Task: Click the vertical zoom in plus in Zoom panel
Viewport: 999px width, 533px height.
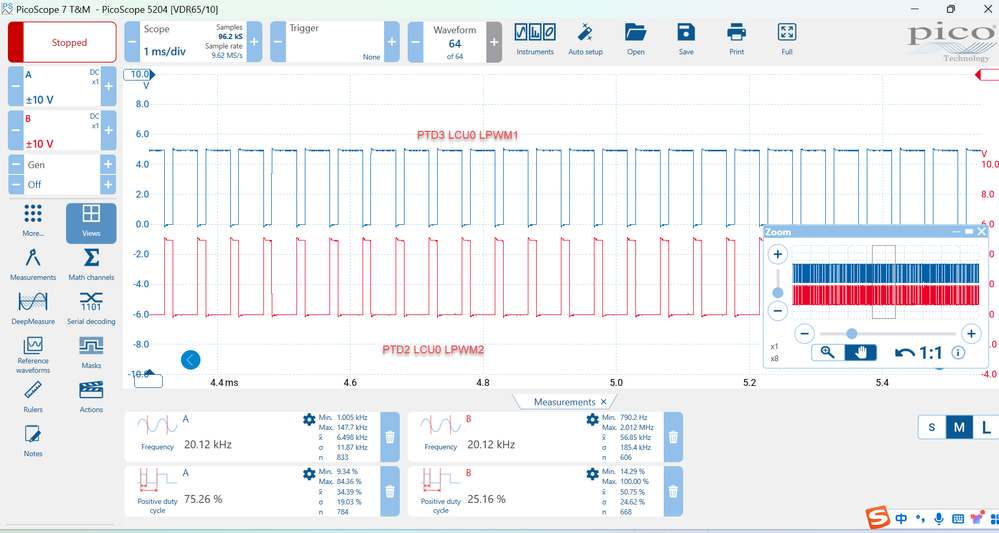Action: (777, 255)
